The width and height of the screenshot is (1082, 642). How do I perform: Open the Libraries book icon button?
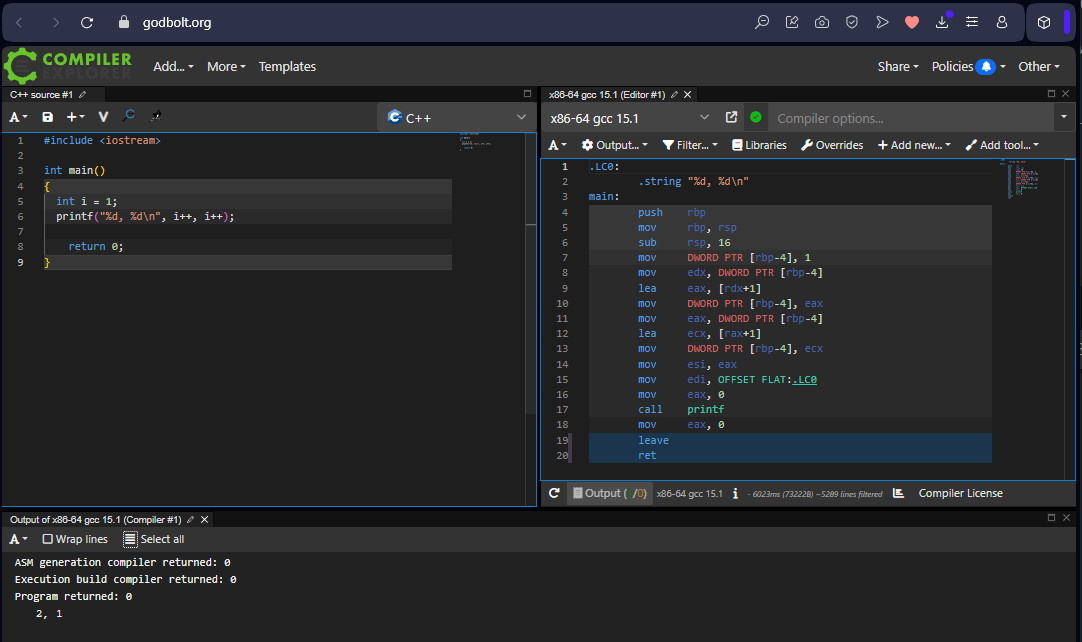coord(759,145)
